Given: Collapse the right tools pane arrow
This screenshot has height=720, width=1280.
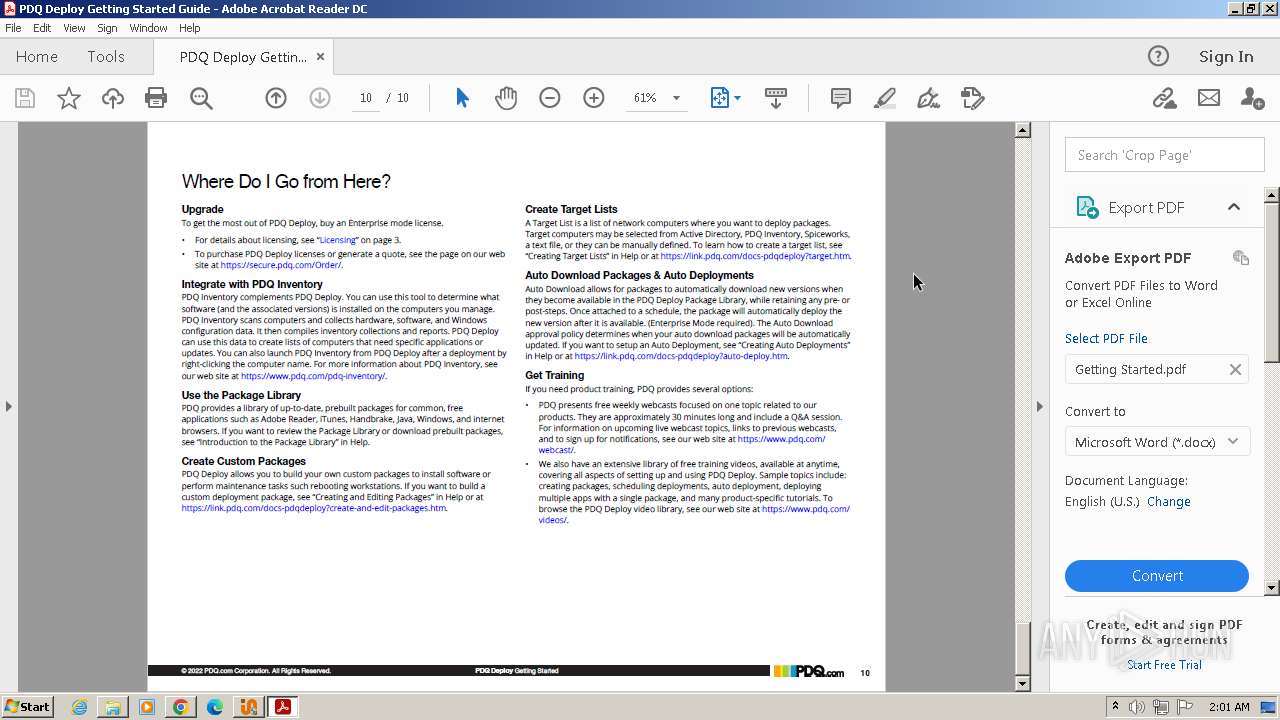Looking at the screenshot, I should pyautogui.click(x=1039, y=406).
